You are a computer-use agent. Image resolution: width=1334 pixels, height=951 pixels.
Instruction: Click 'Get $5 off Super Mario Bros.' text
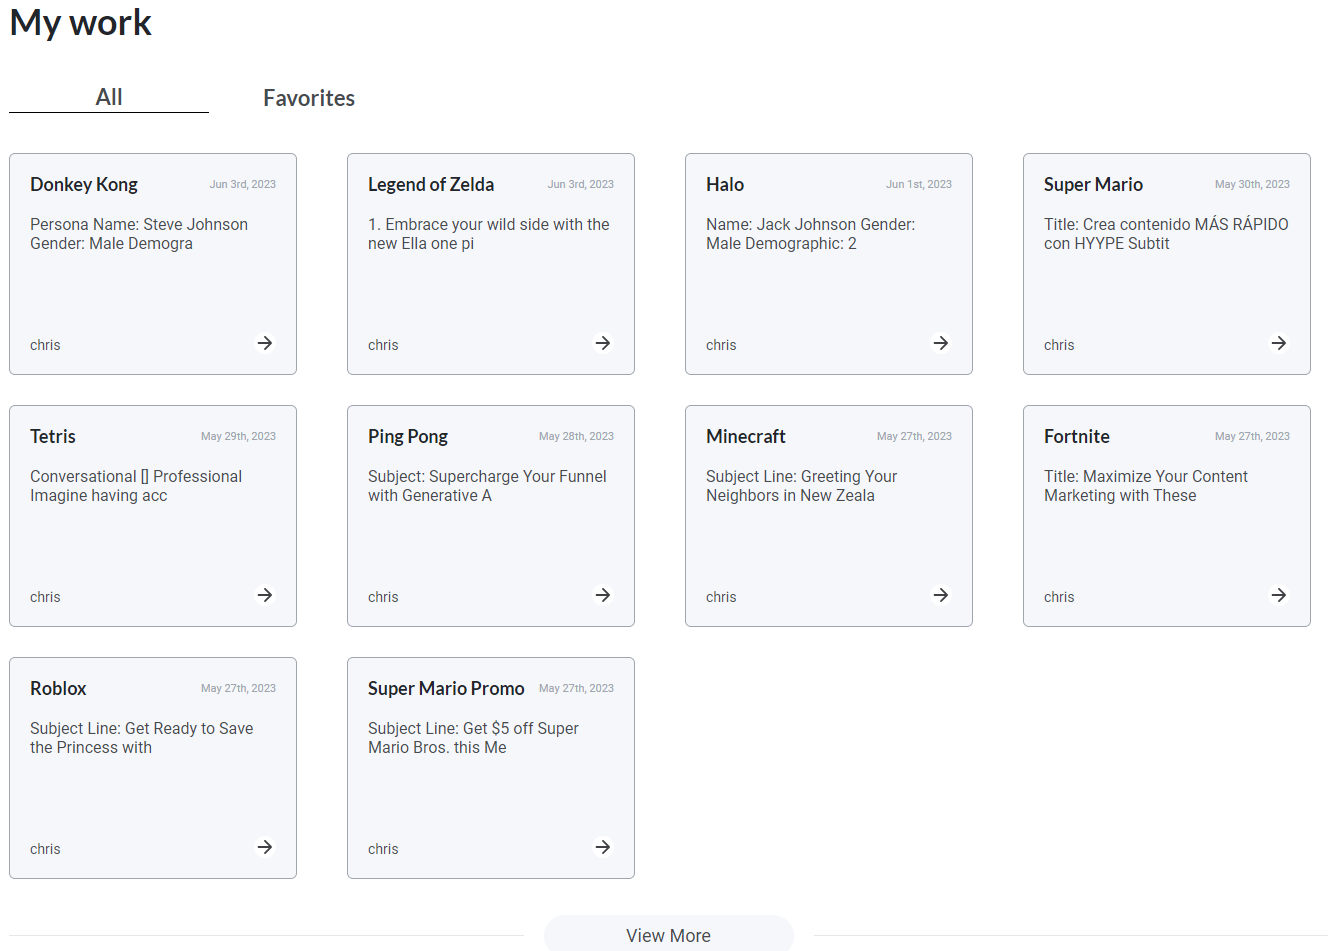click(473, 738)
